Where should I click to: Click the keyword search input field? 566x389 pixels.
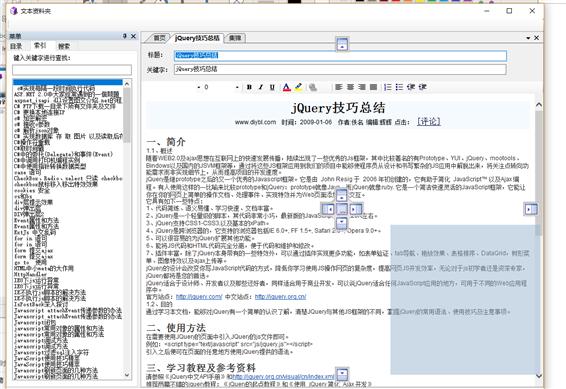[72, 70]
